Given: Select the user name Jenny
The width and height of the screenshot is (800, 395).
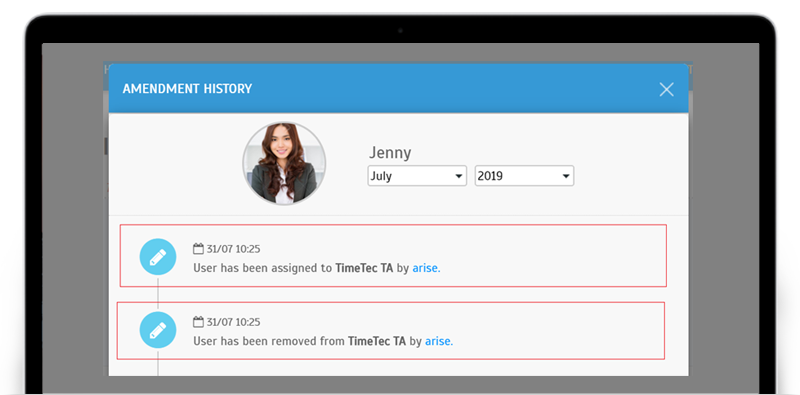Looking at the screenshot, I should click(x=390, y=153).
